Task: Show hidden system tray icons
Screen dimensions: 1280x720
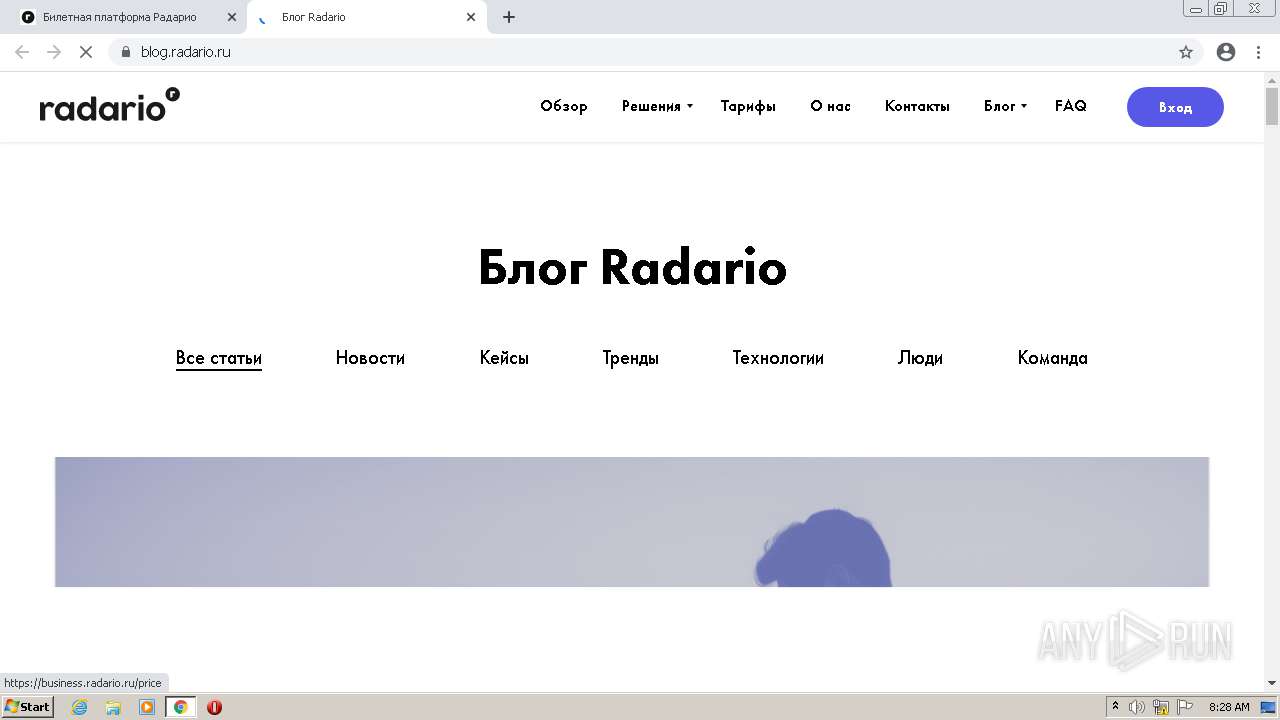Action: [x=1115, y=707]
